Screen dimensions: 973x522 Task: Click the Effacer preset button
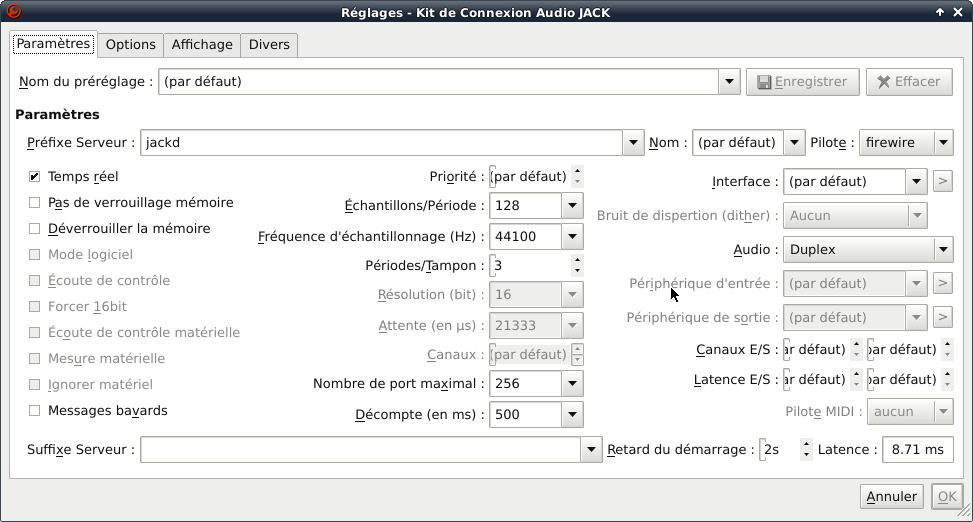click(x=908, y=82)
